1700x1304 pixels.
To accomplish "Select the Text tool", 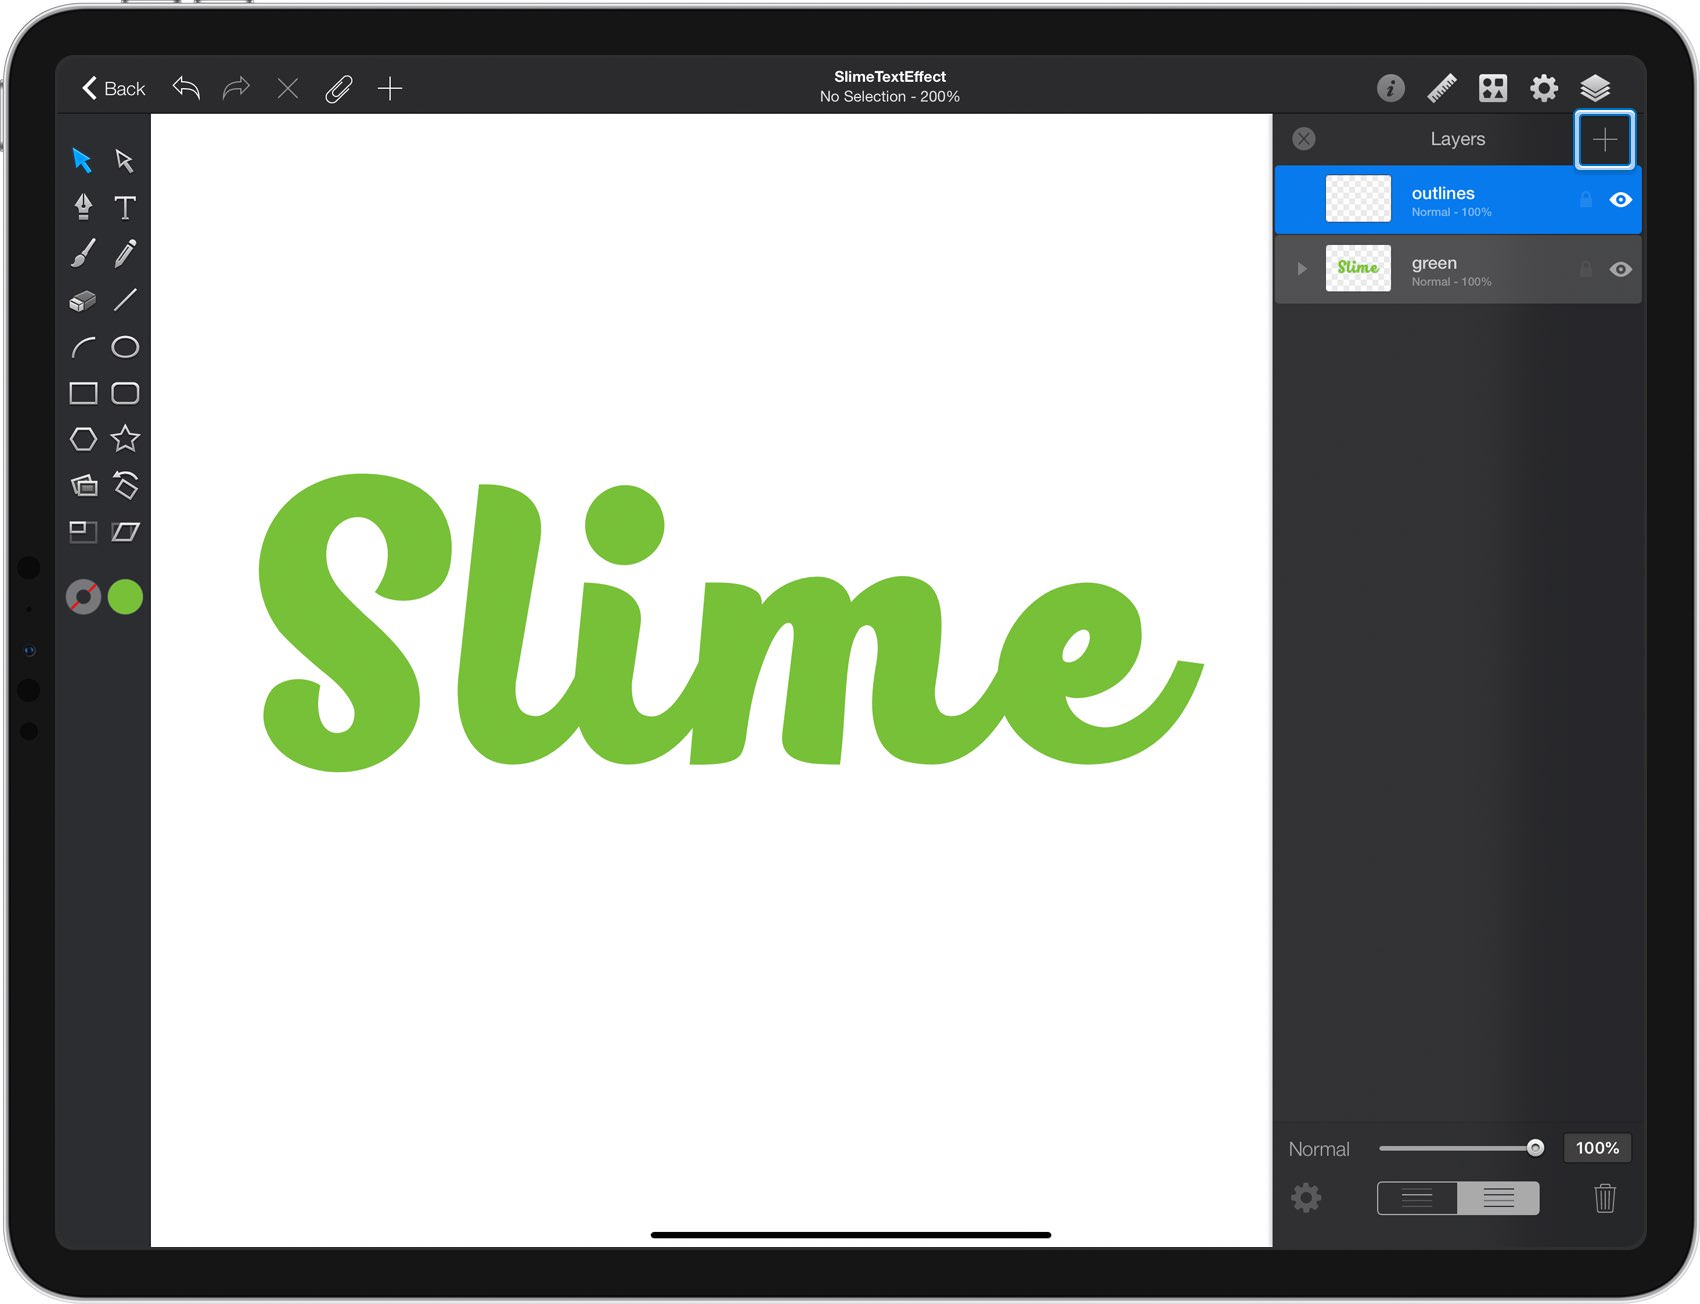I will coord(125,207).
